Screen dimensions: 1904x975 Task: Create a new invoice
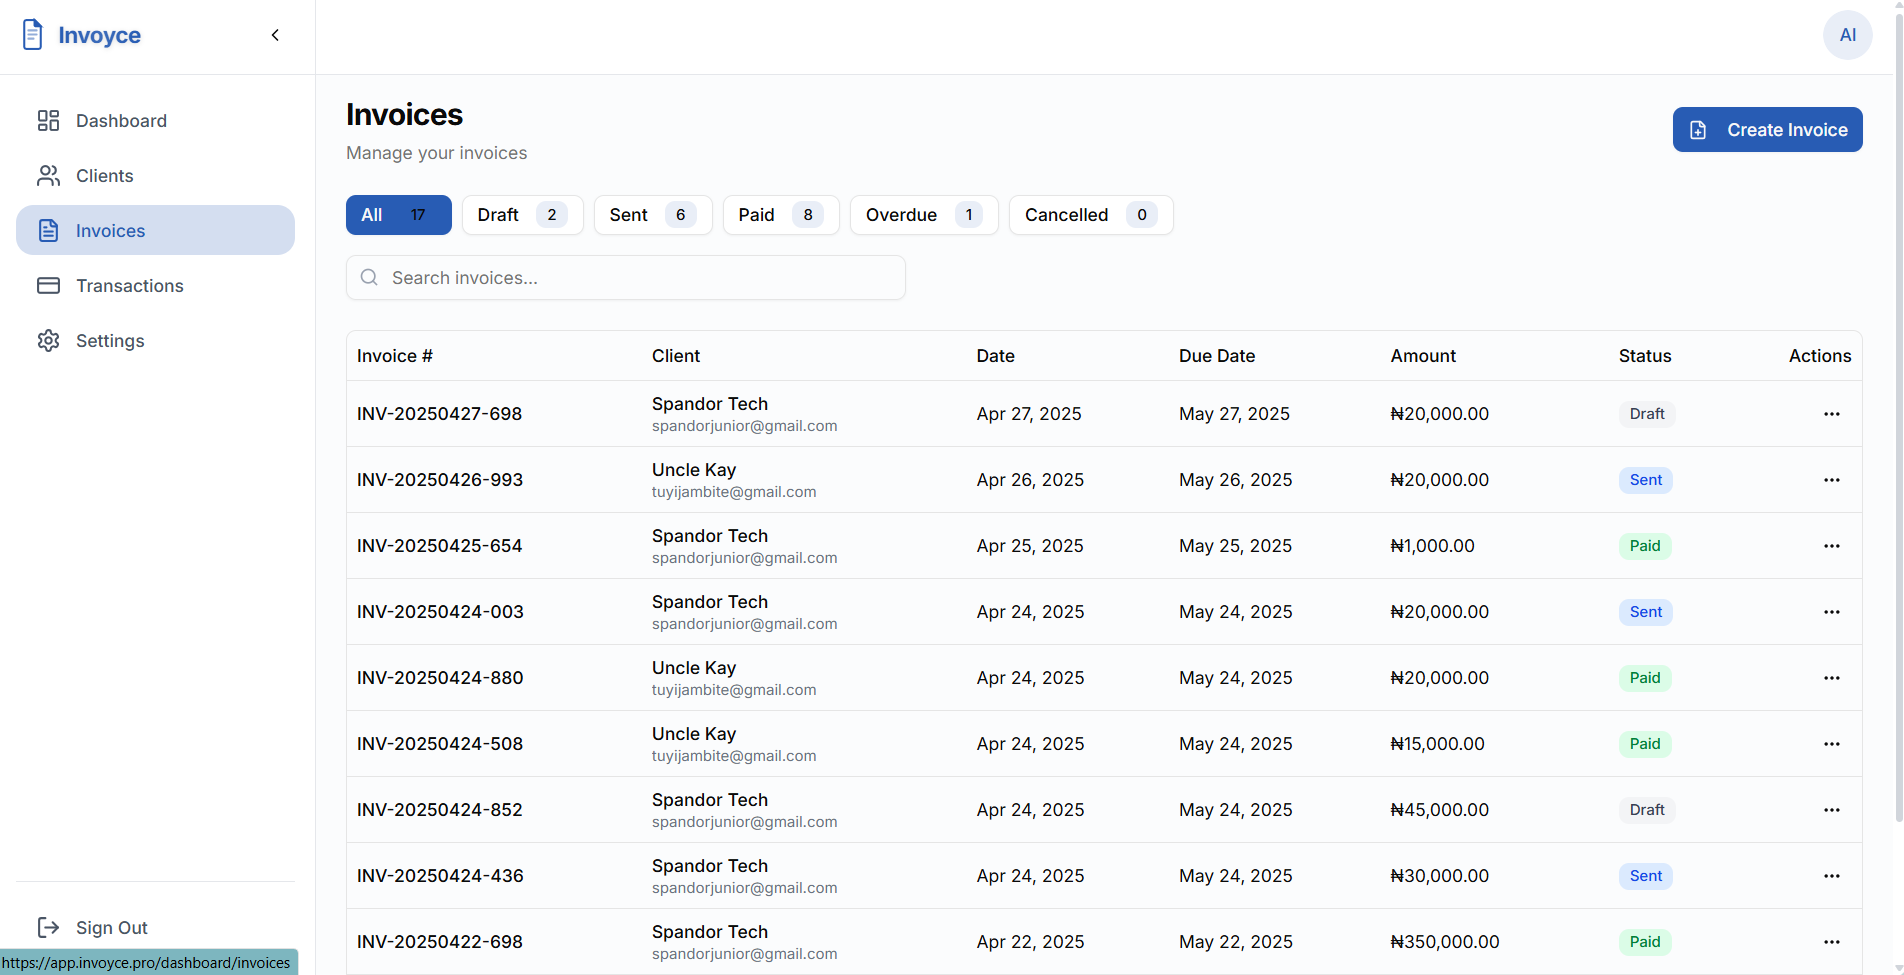(1767, 130)
